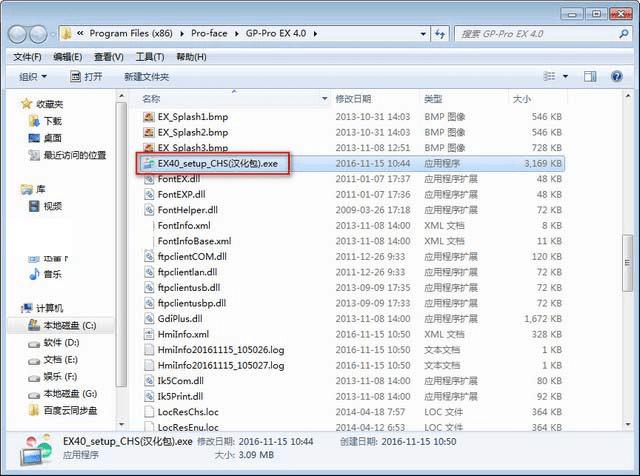Expand the chevron after Pro-face breadcrumb
The image size is (640, 476).
(x=237, y=33)
